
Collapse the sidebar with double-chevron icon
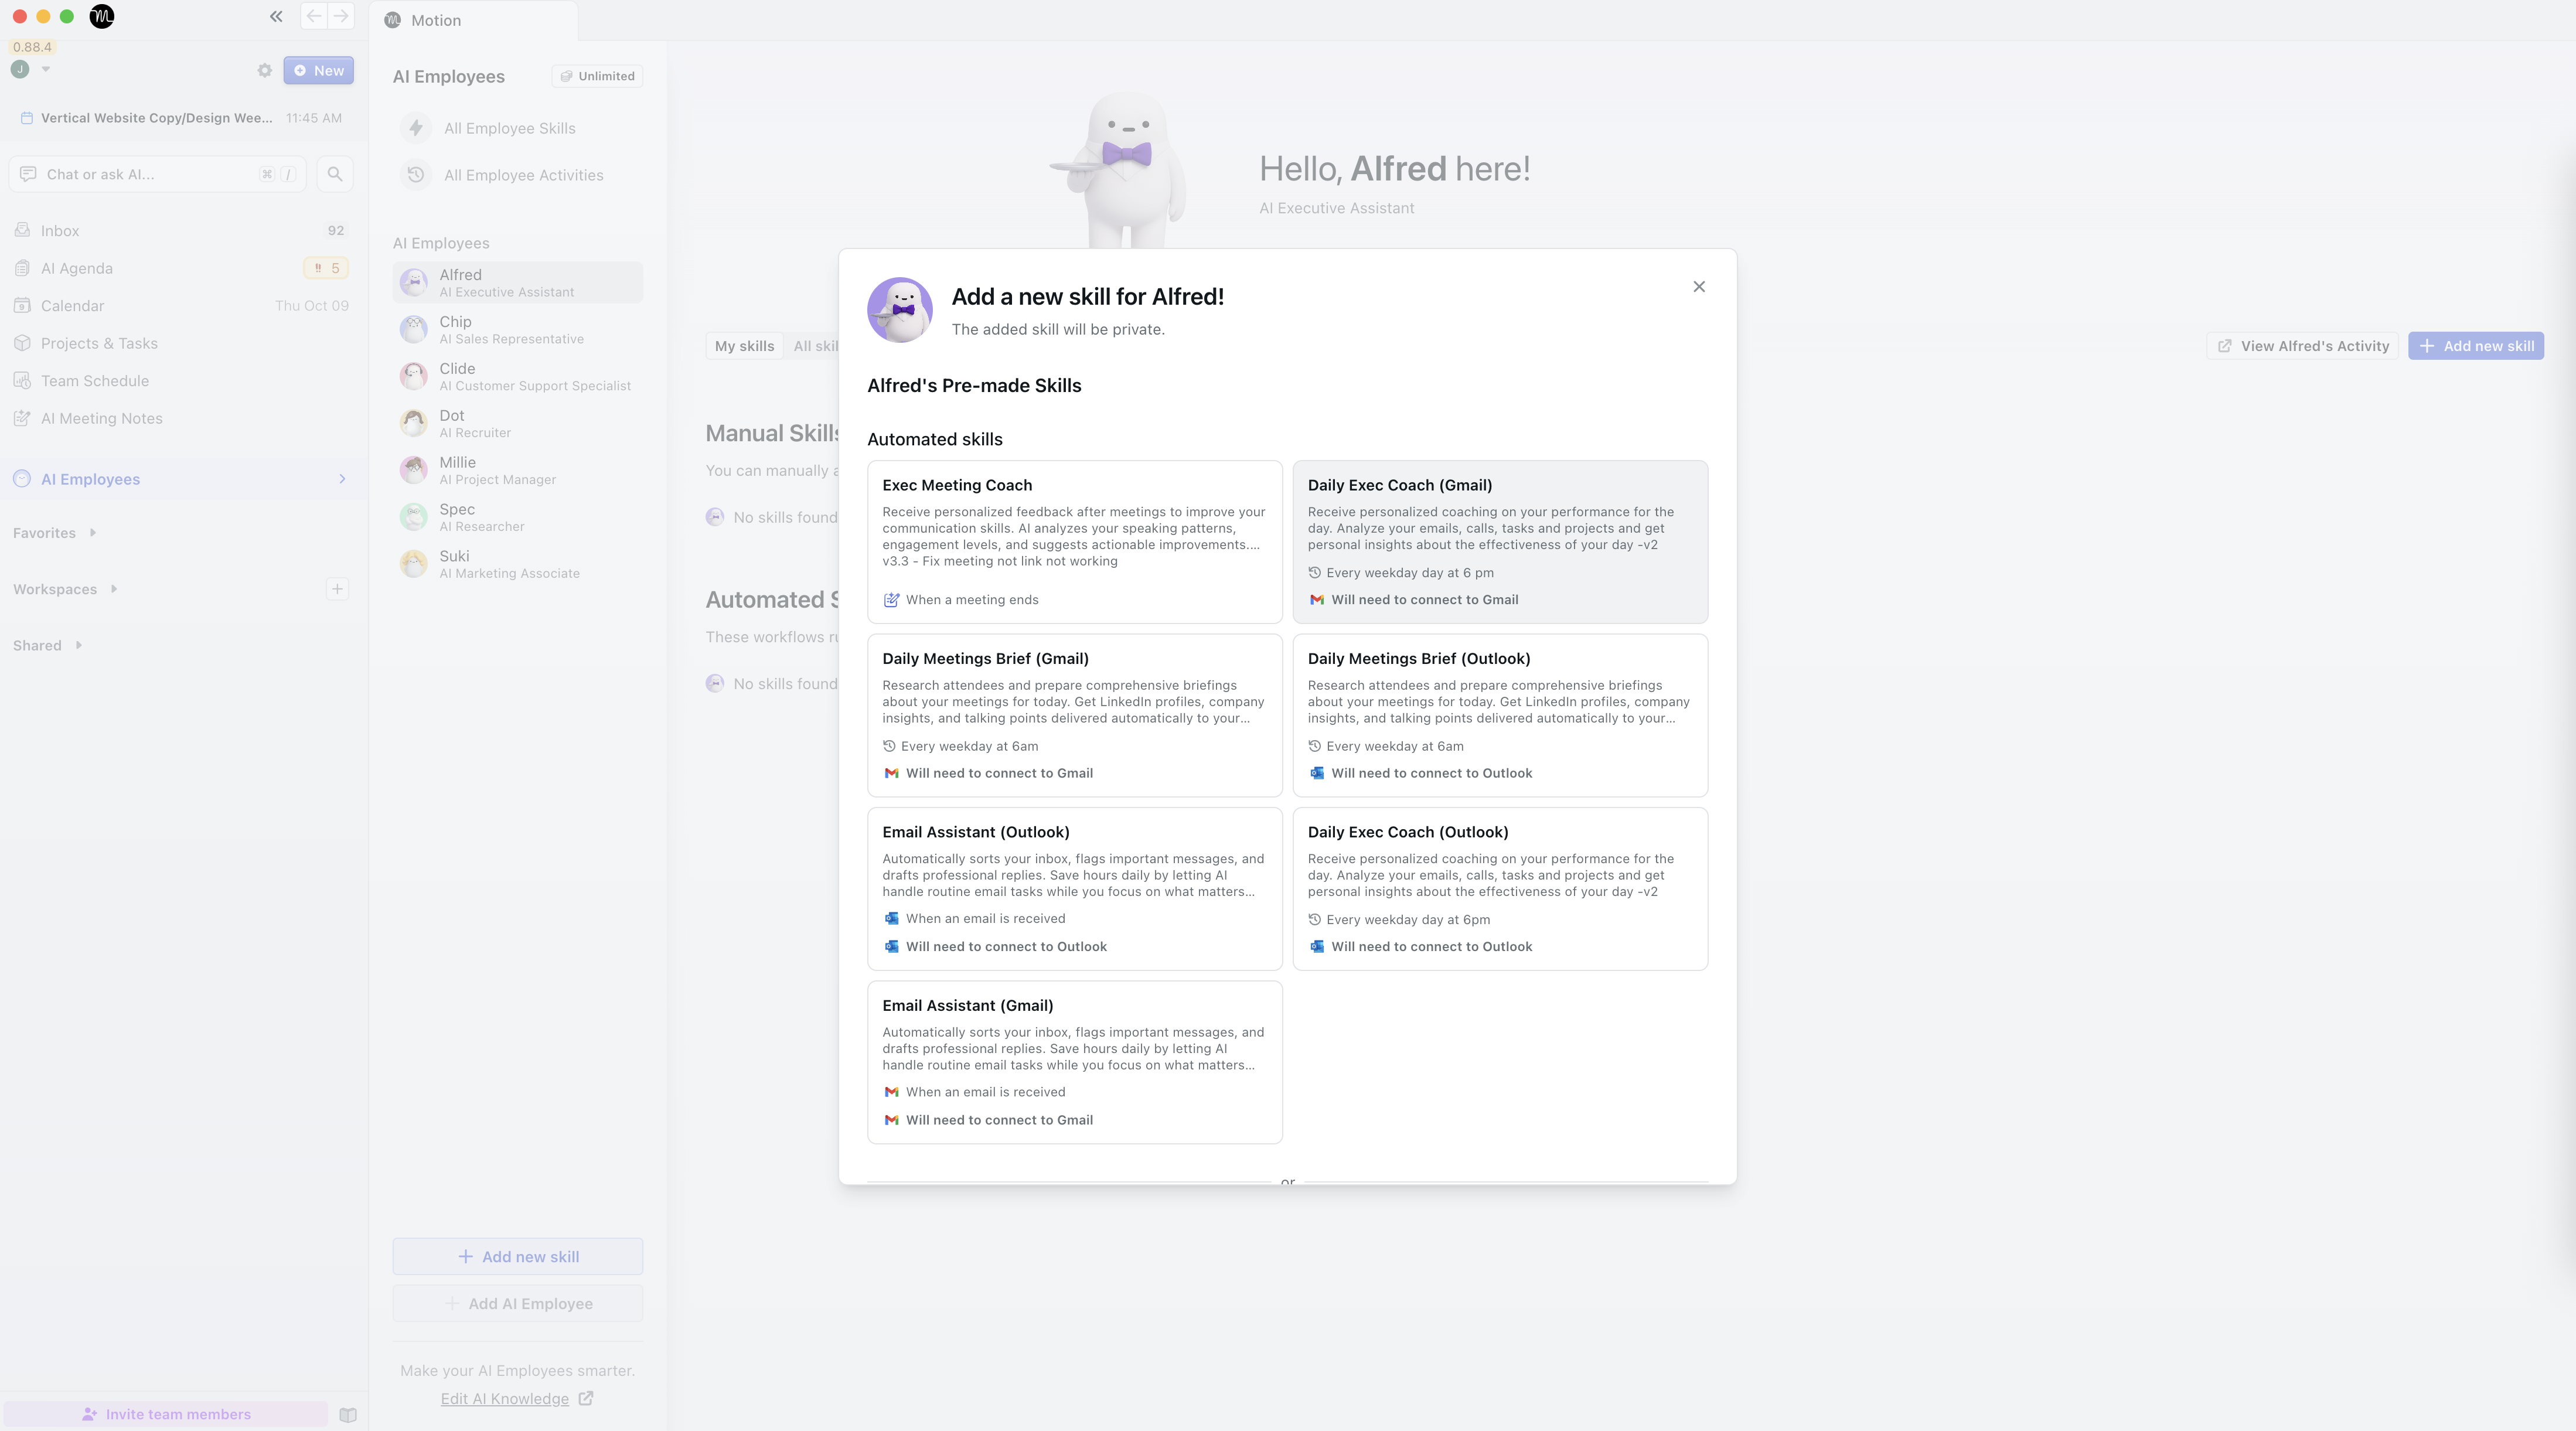click(x=276, y=16)
